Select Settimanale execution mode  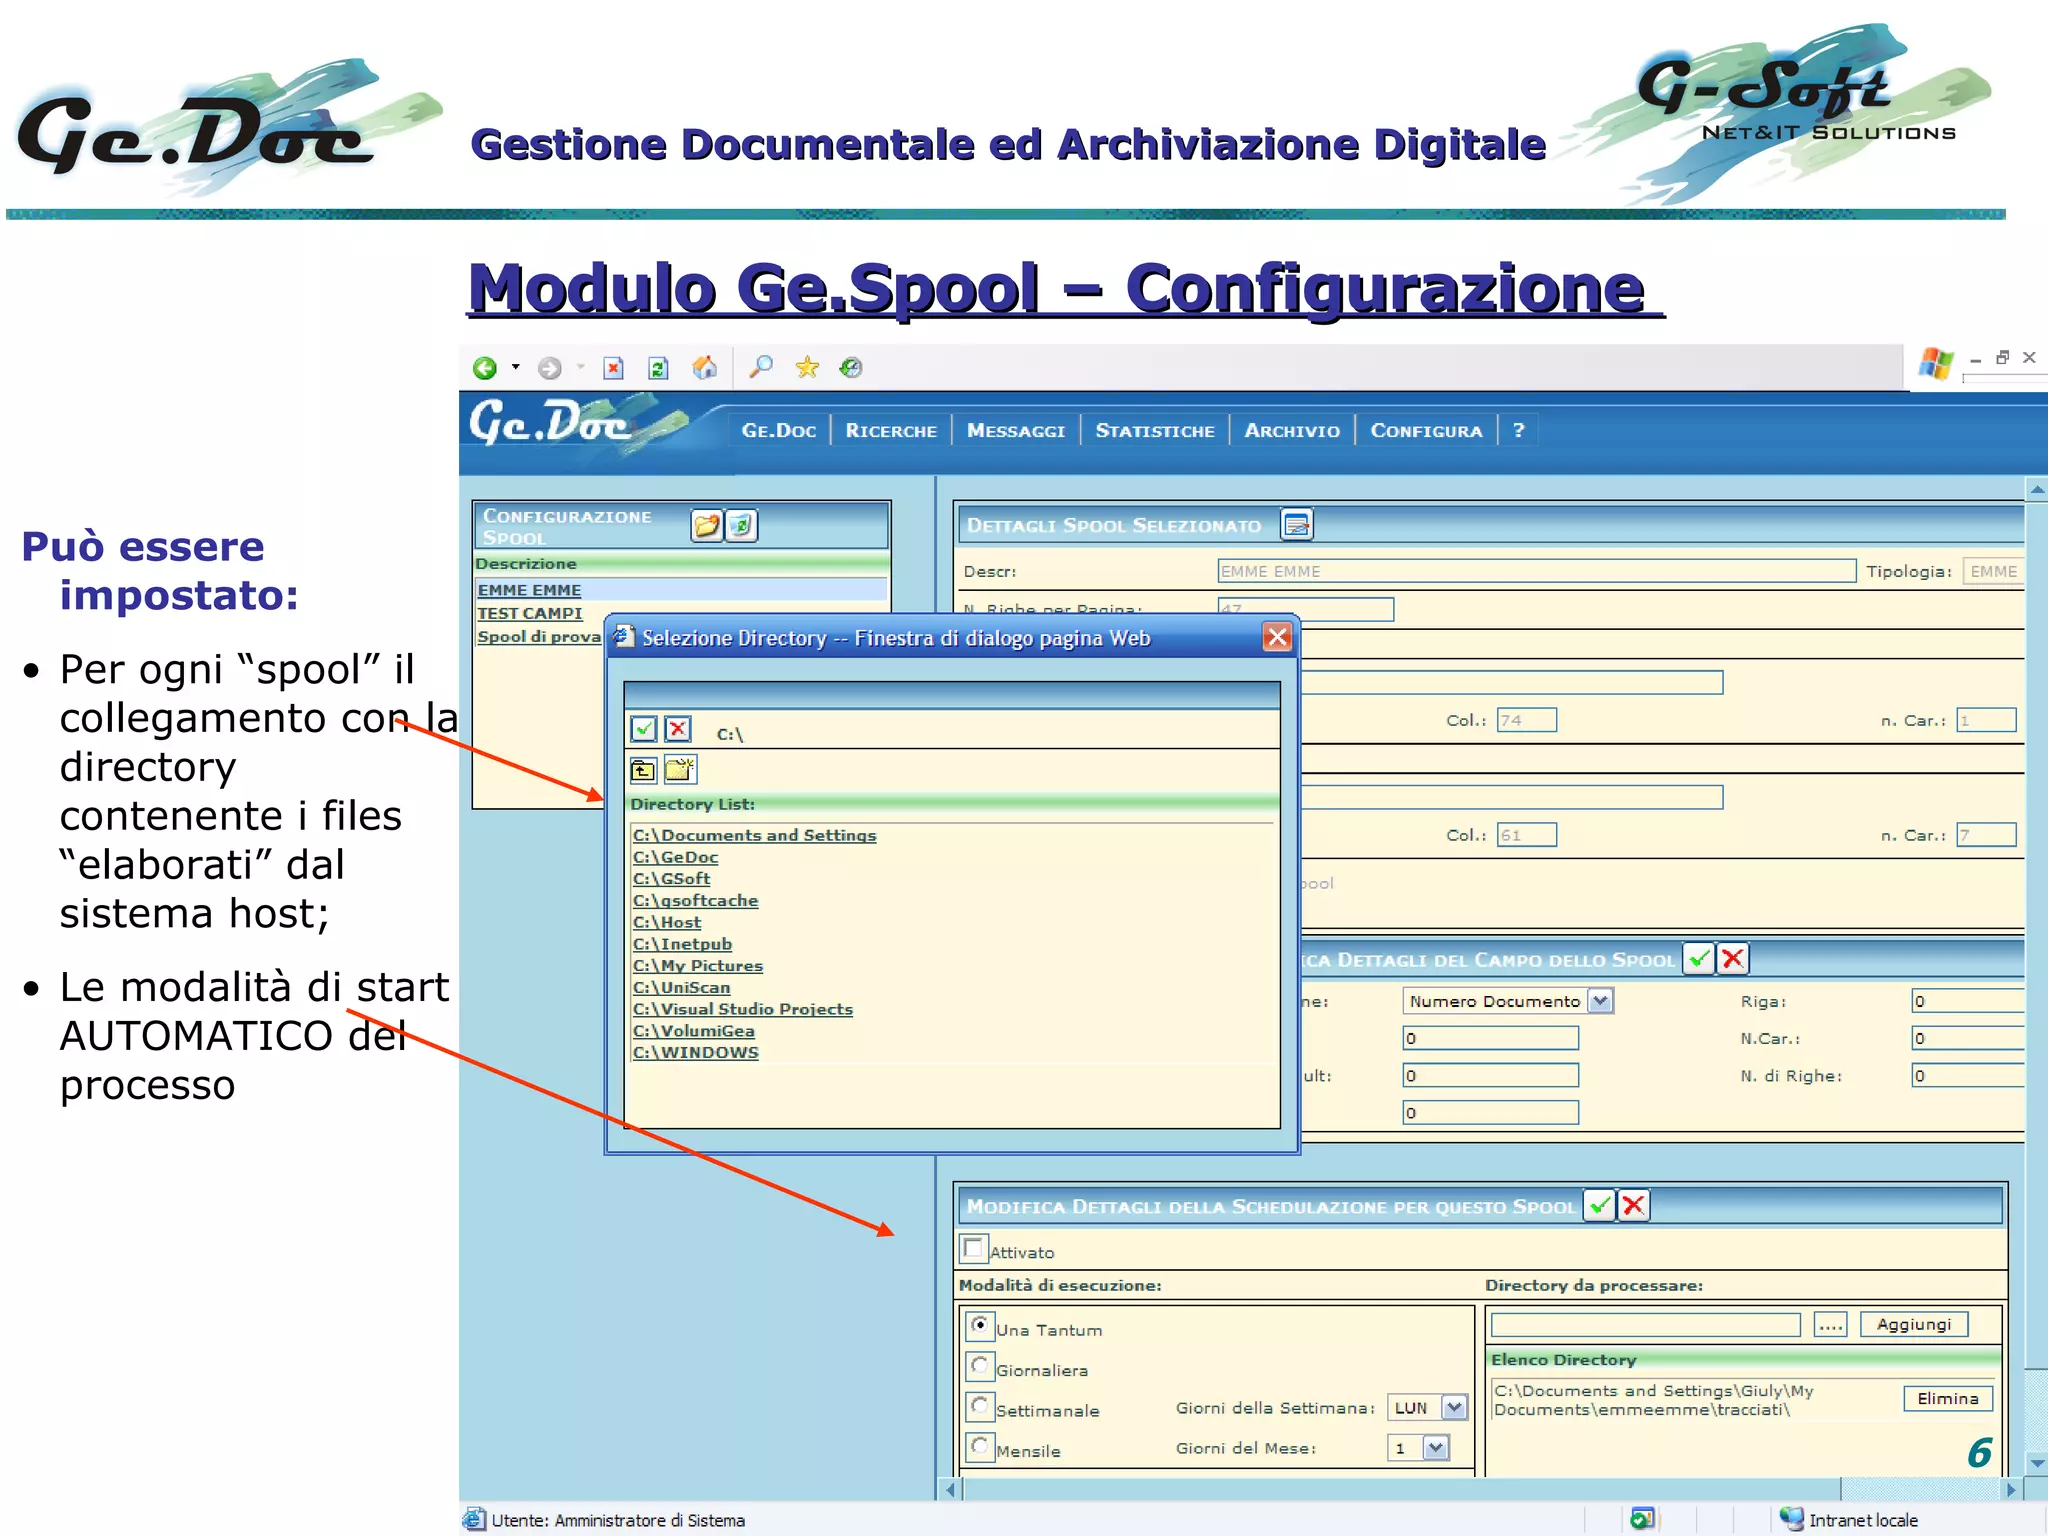(x=980, y=1406)
